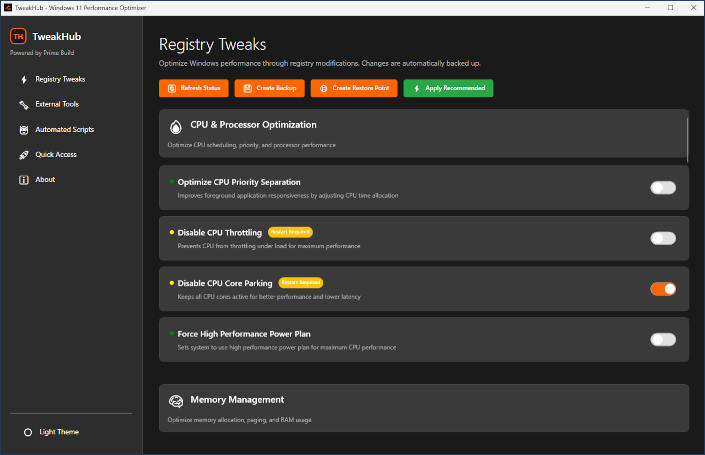Image resolution: width=705 pixels, height=455 pixels.
Task: Click the Create Backup button
Action: pyautogui.click(x=270, y=89)
